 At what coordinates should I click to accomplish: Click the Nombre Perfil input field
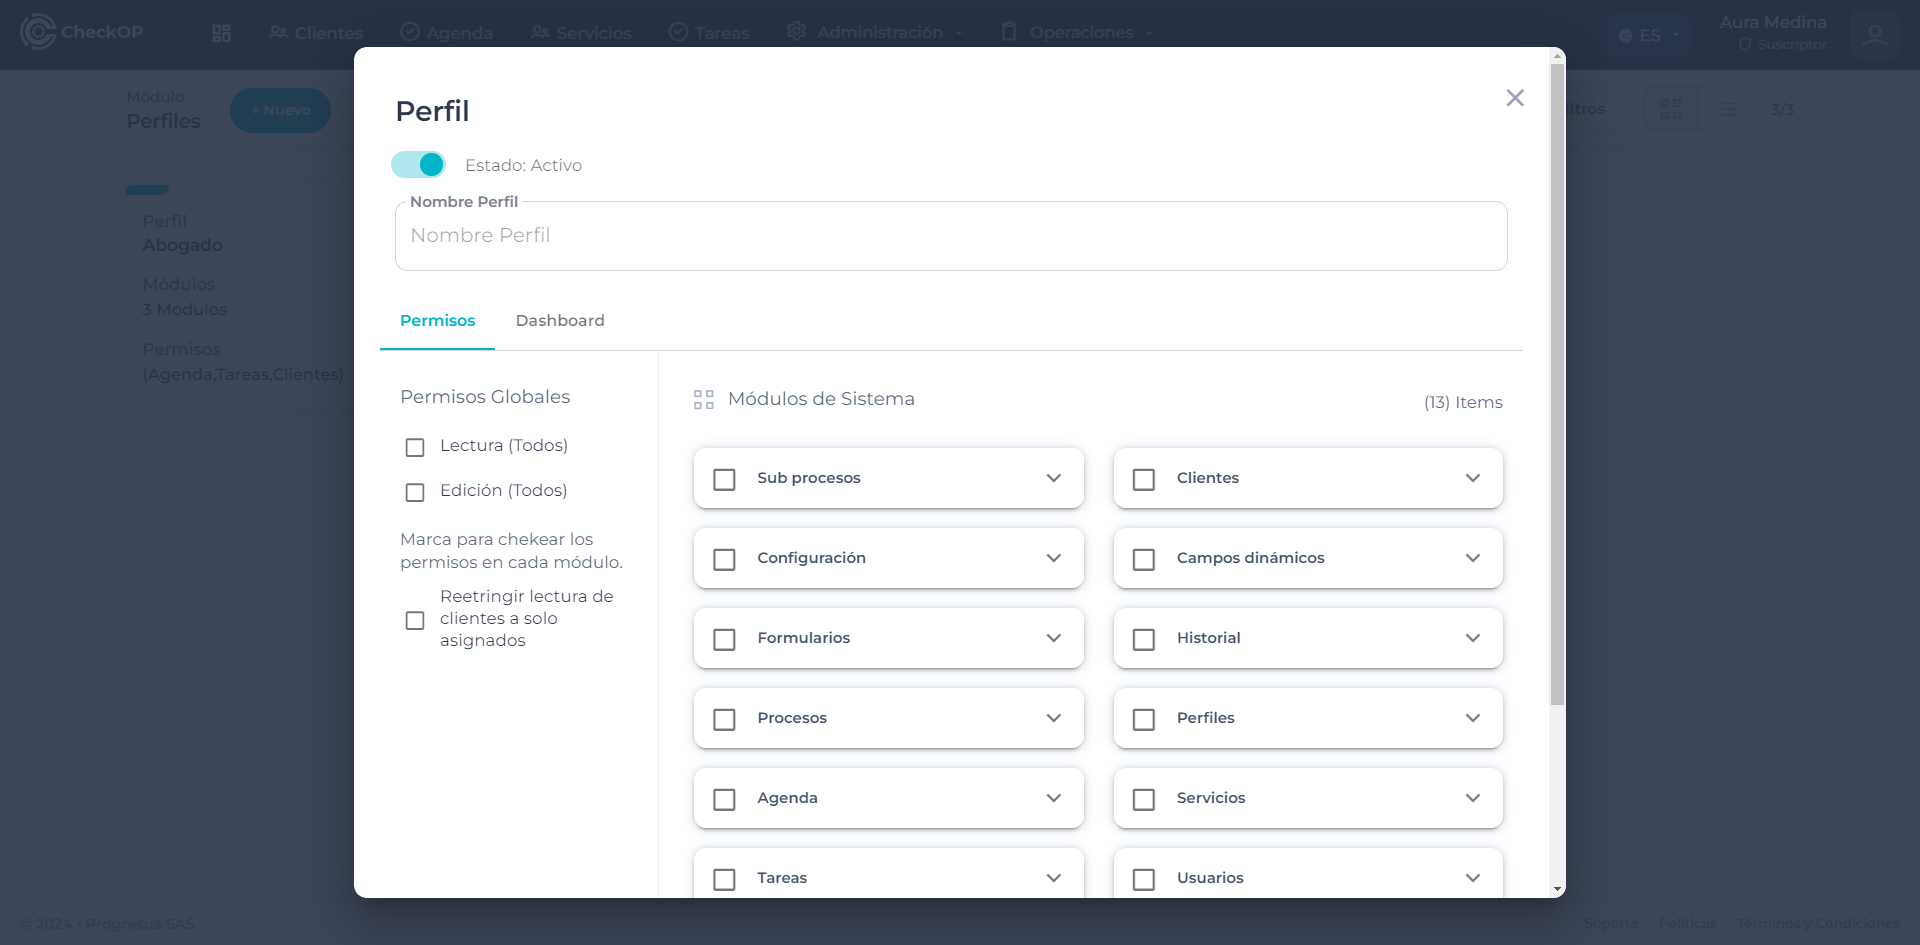coord(950,236)
